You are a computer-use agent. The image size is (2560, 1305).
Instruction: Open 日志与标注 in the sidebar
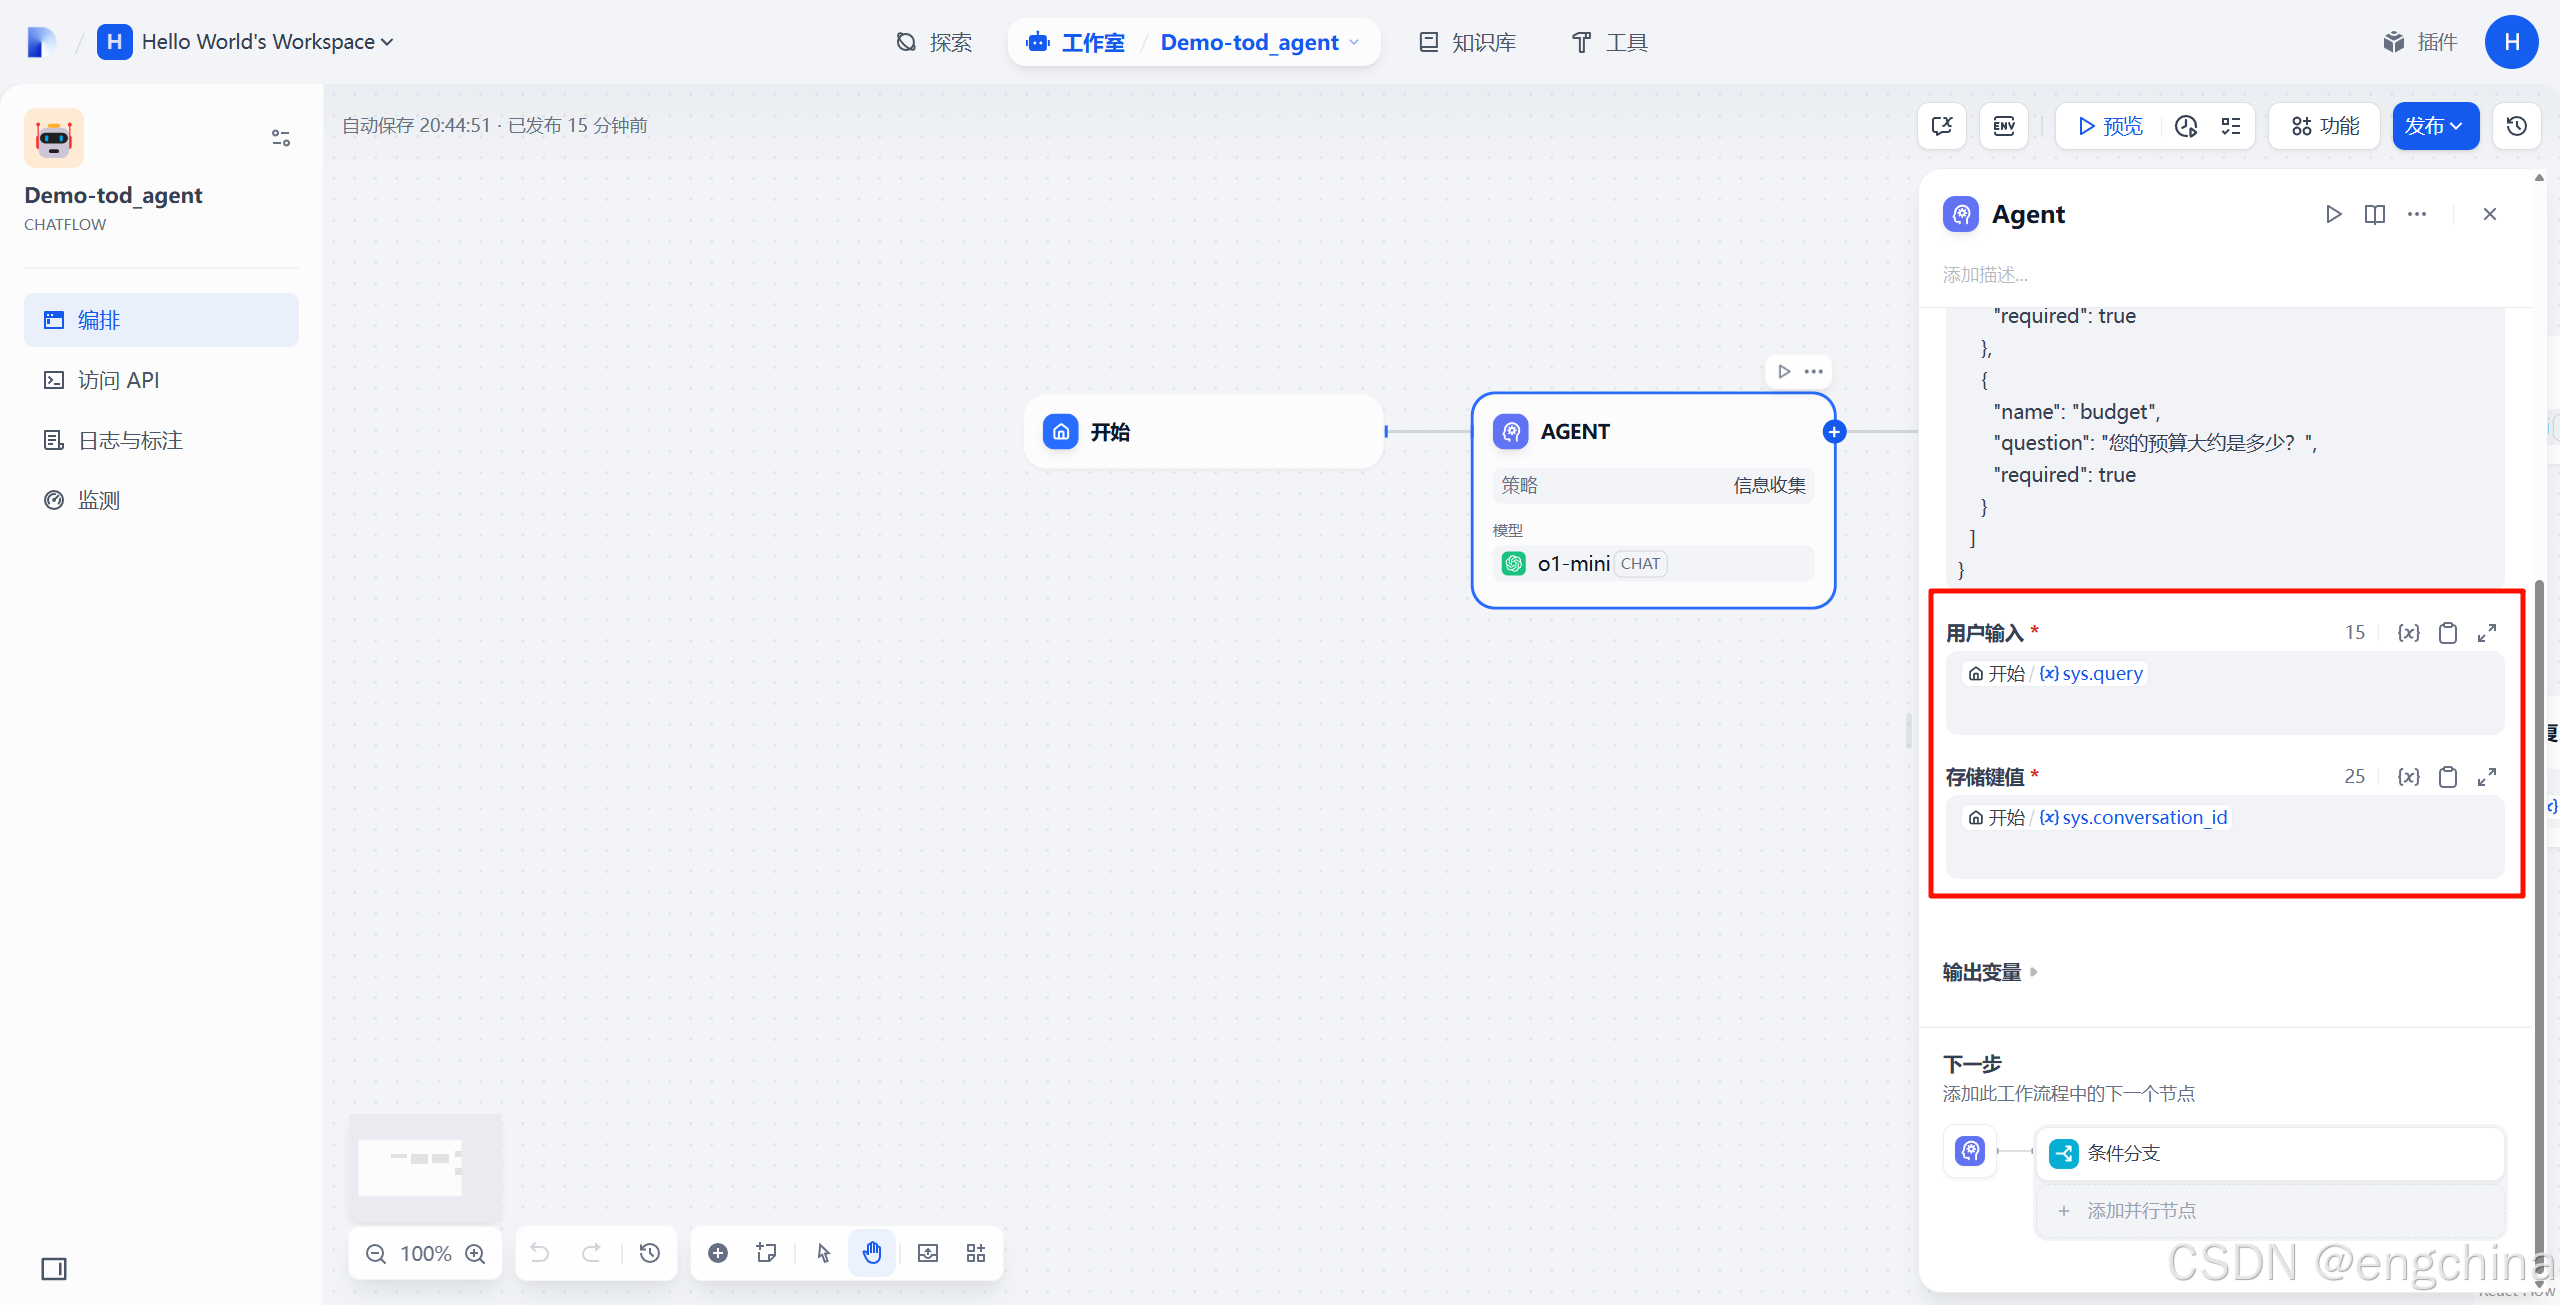[x=130, y=440]
